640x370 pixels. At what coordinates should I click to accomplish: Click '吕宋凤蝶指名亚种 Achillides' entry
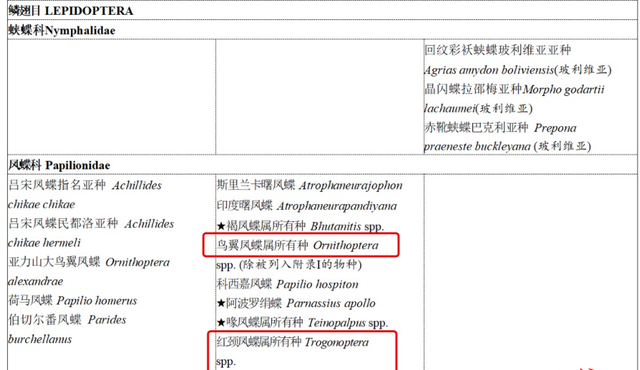(x=85, y=185)
